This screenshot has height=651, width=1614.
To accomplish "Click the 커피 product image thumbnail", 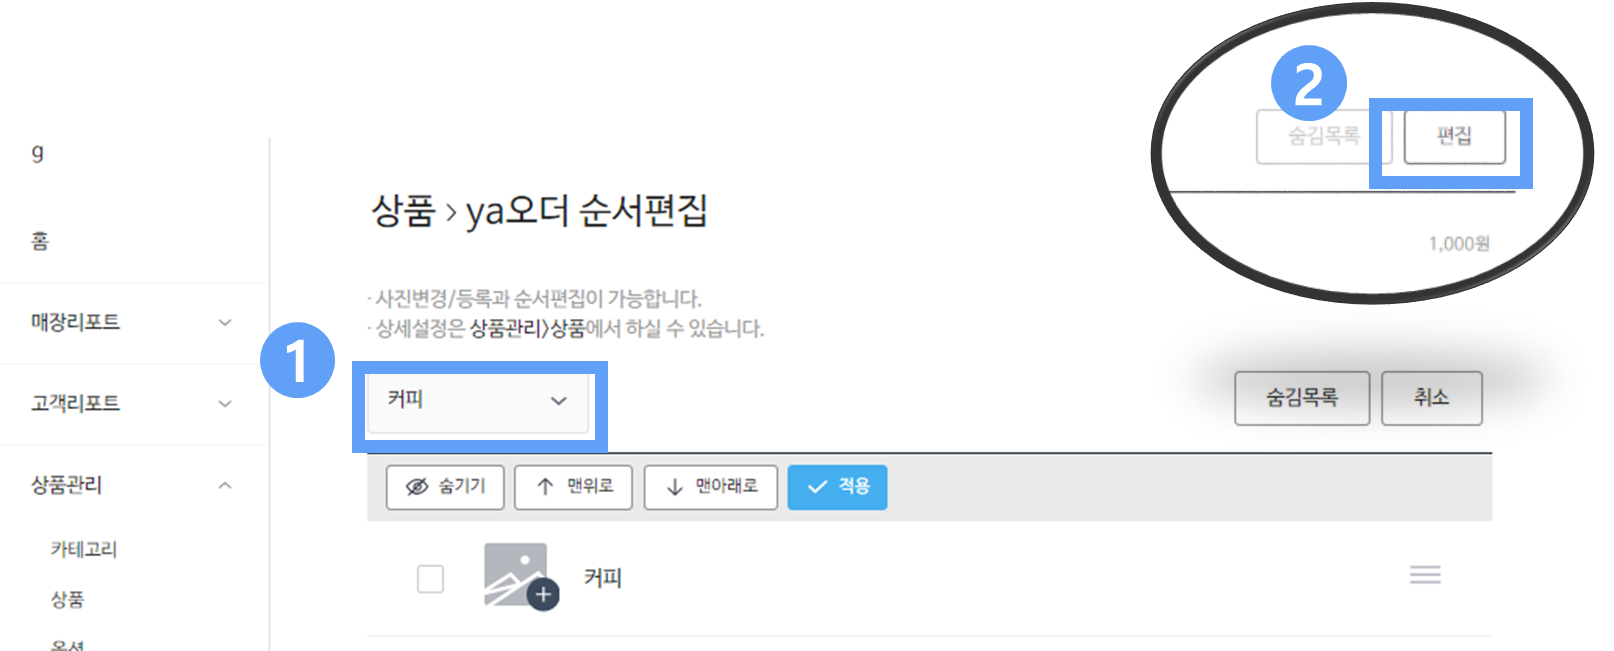I will [515, 574].
